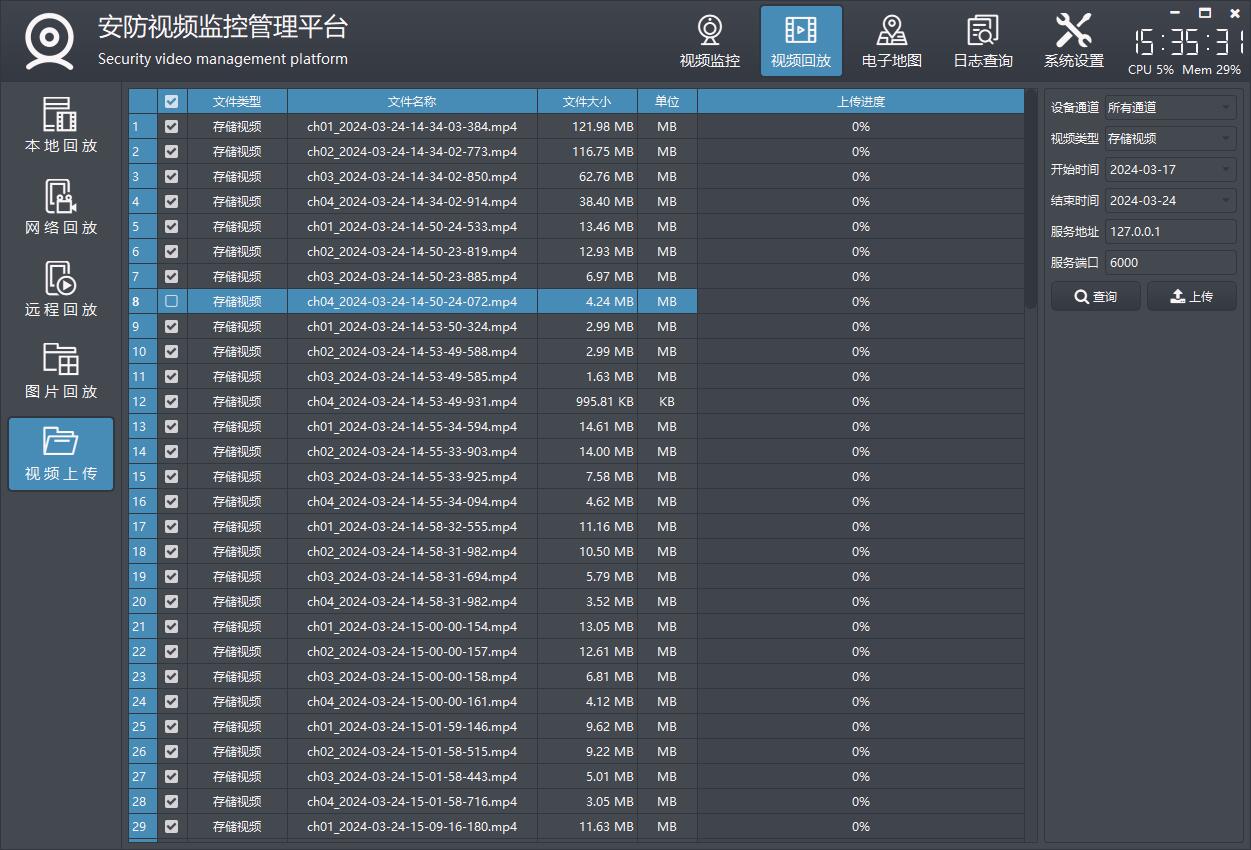Open 系统设置 wrench icon
The width and height of the screenshot is (1251, 850).
pos(1073,41)
